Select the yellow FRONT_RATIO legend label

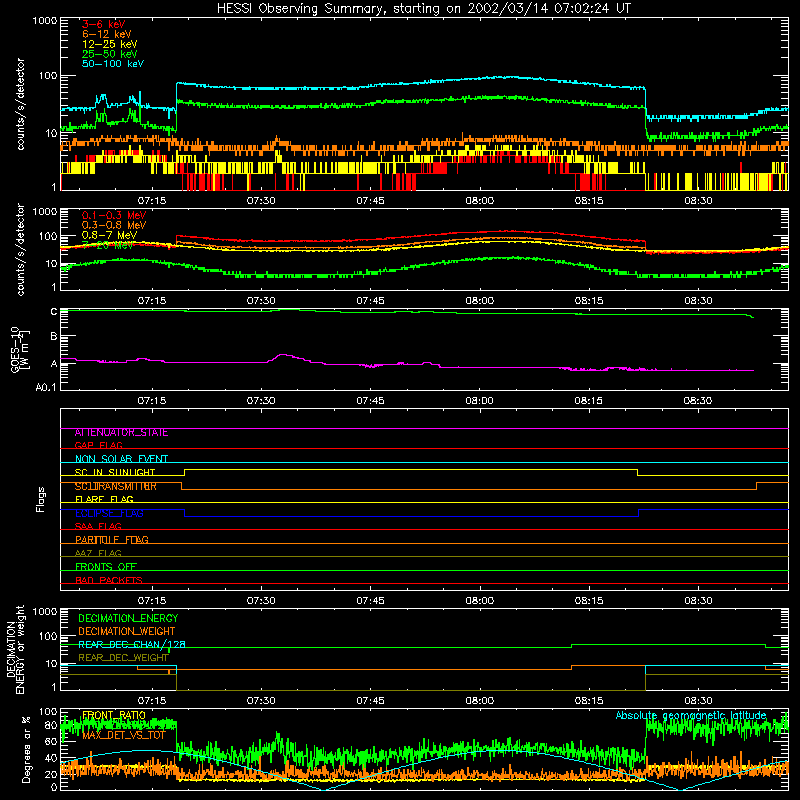click(114, 715)
